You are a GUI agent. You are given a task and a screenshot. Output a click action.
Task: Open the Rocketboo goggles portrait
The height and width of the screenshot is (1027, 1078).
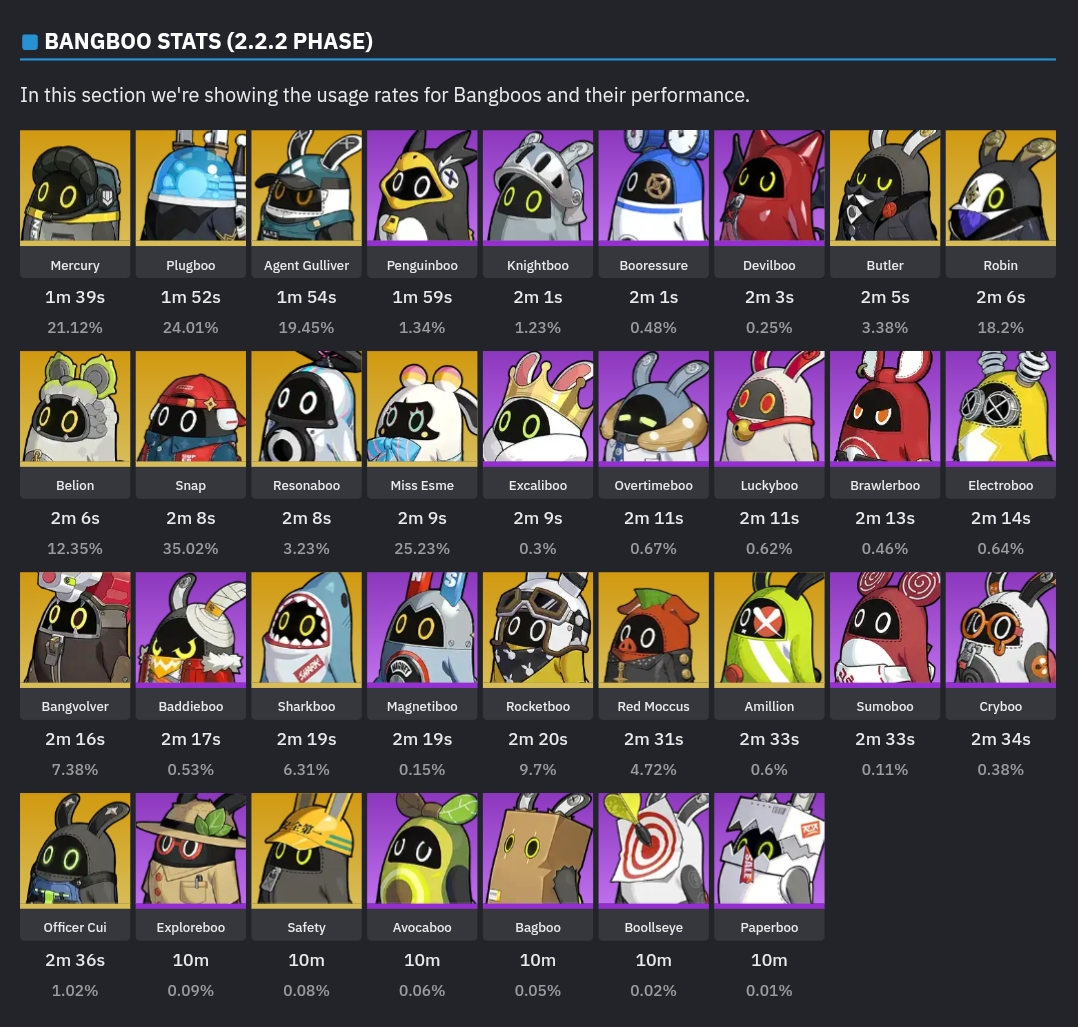coord(538,630)
